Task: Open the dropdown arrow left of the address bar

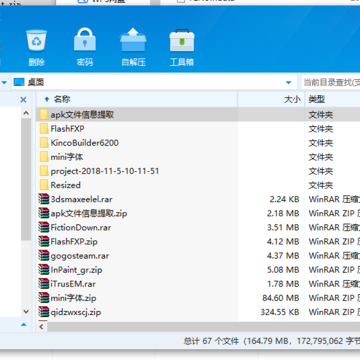Action: pyautogui.click(x=4, y=82)
